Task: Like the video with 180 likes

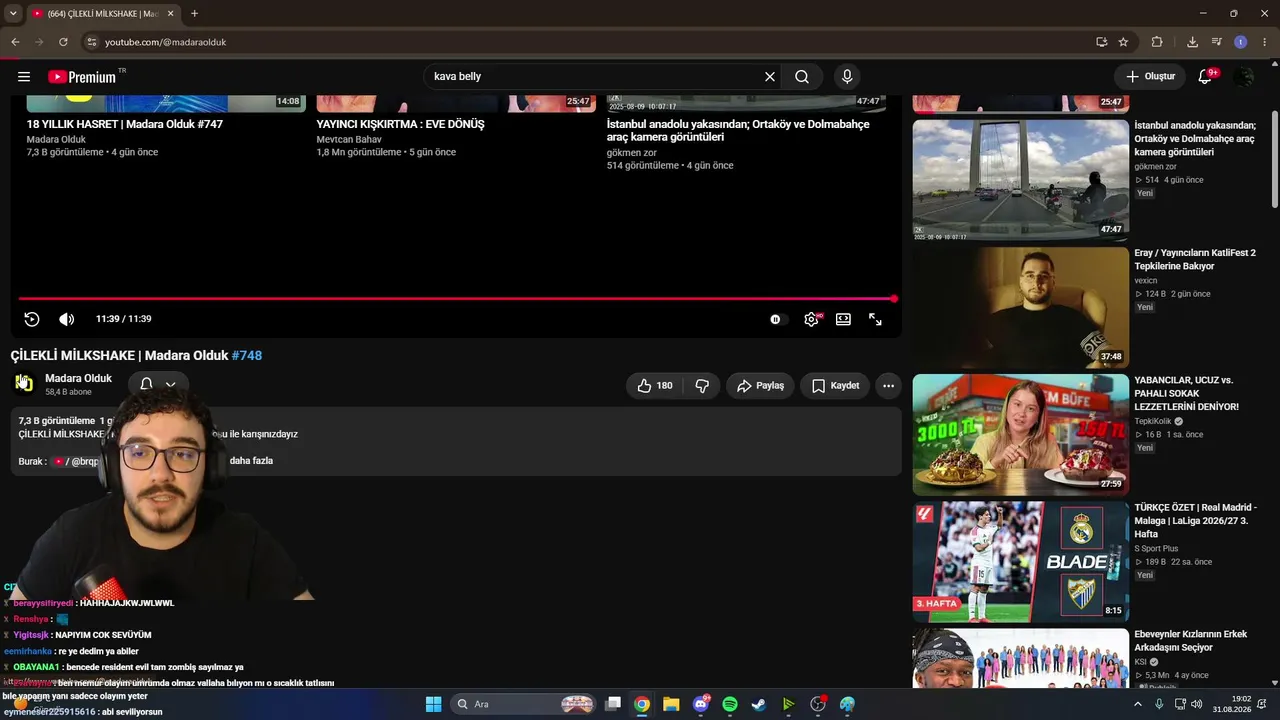Action: click(x=655, y=386)
